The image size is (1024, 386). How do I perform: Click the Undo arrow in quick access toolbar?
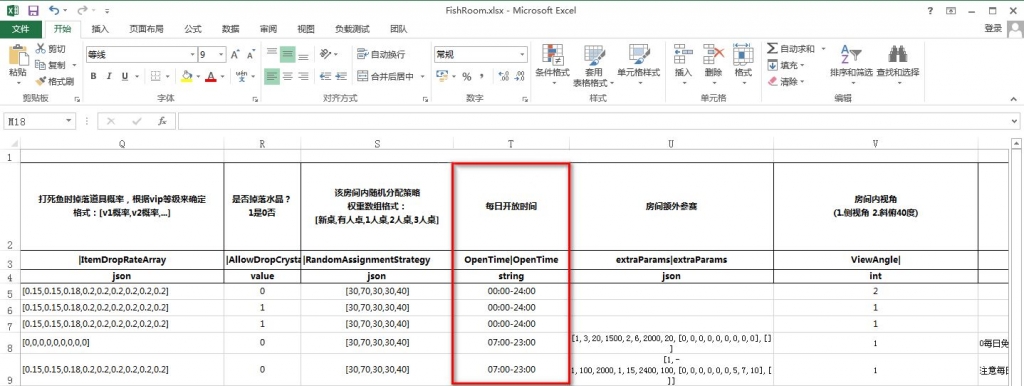(x=54, y=10)
